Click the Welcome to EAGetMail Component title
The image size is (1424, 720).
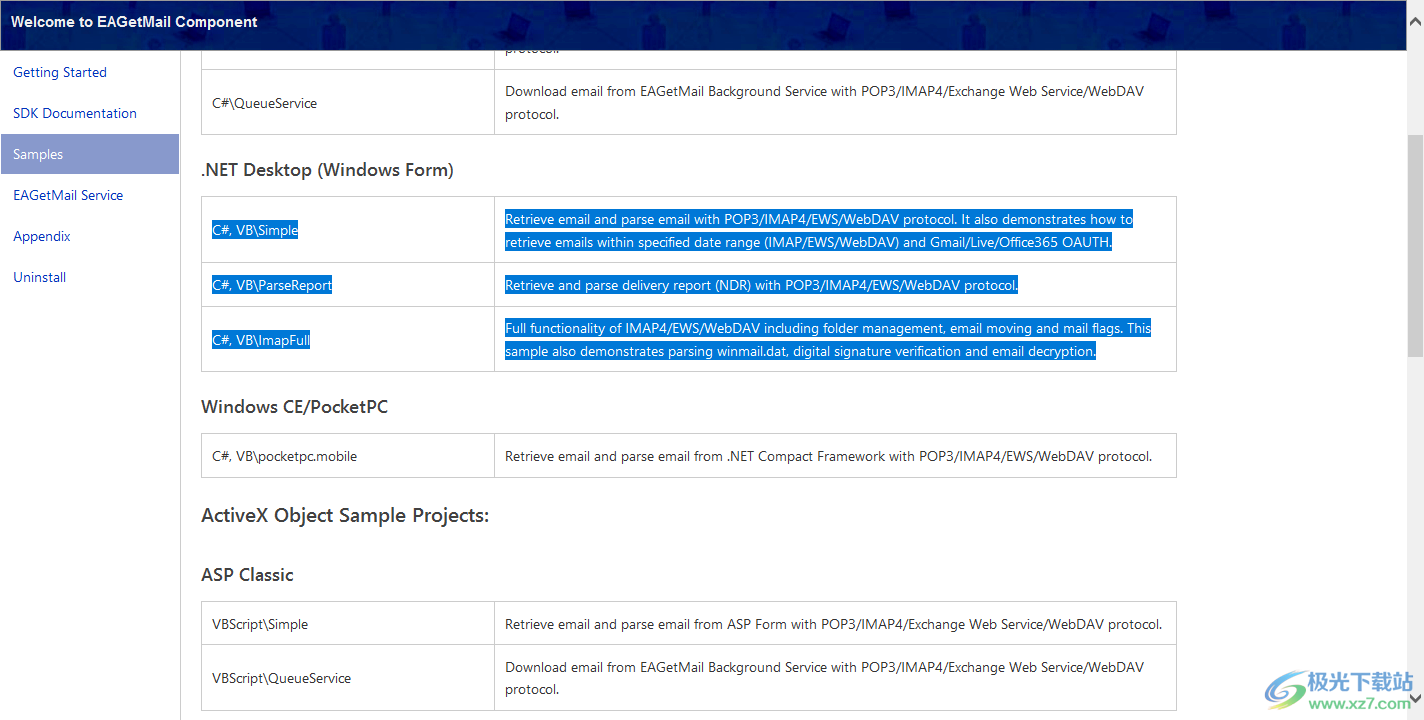tap(134, 22)
